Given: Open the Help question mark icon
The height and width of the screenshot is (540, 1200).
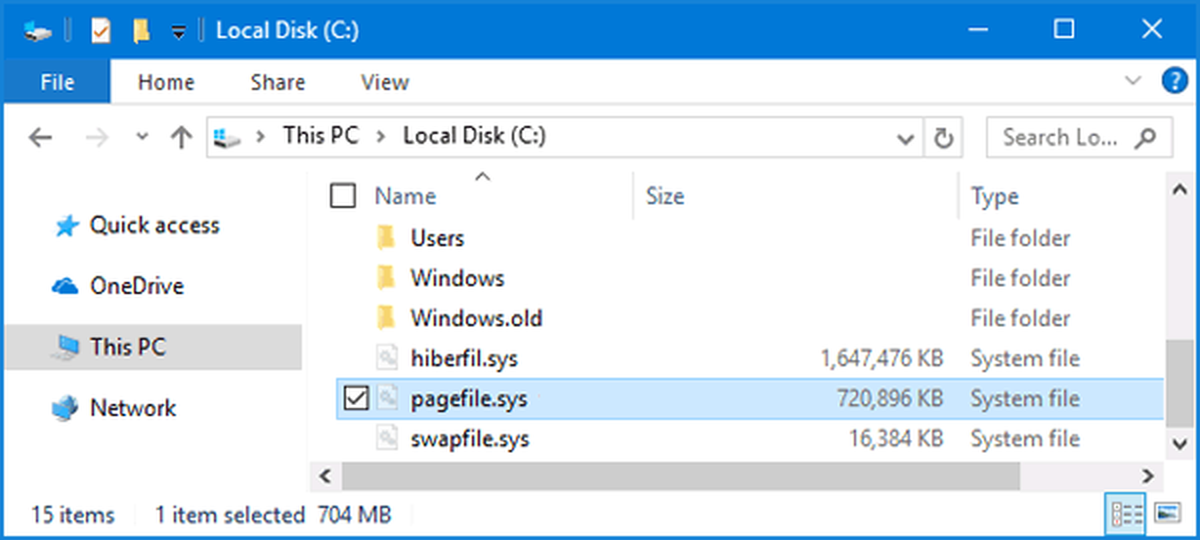Looking at the screenshot, I should tap(1174, 81).
